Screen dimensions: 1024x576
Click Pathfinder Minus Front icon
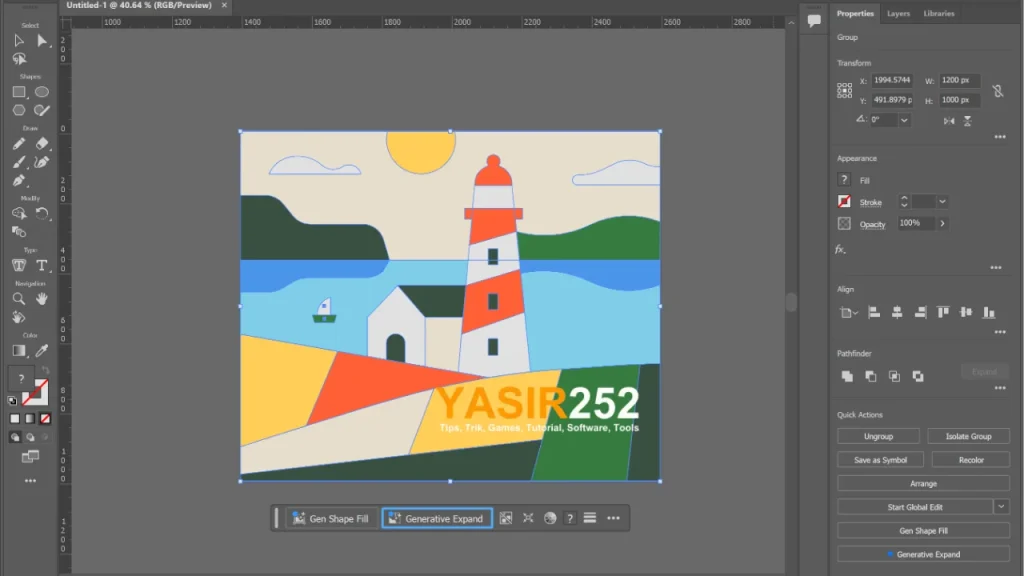point(871,376)
